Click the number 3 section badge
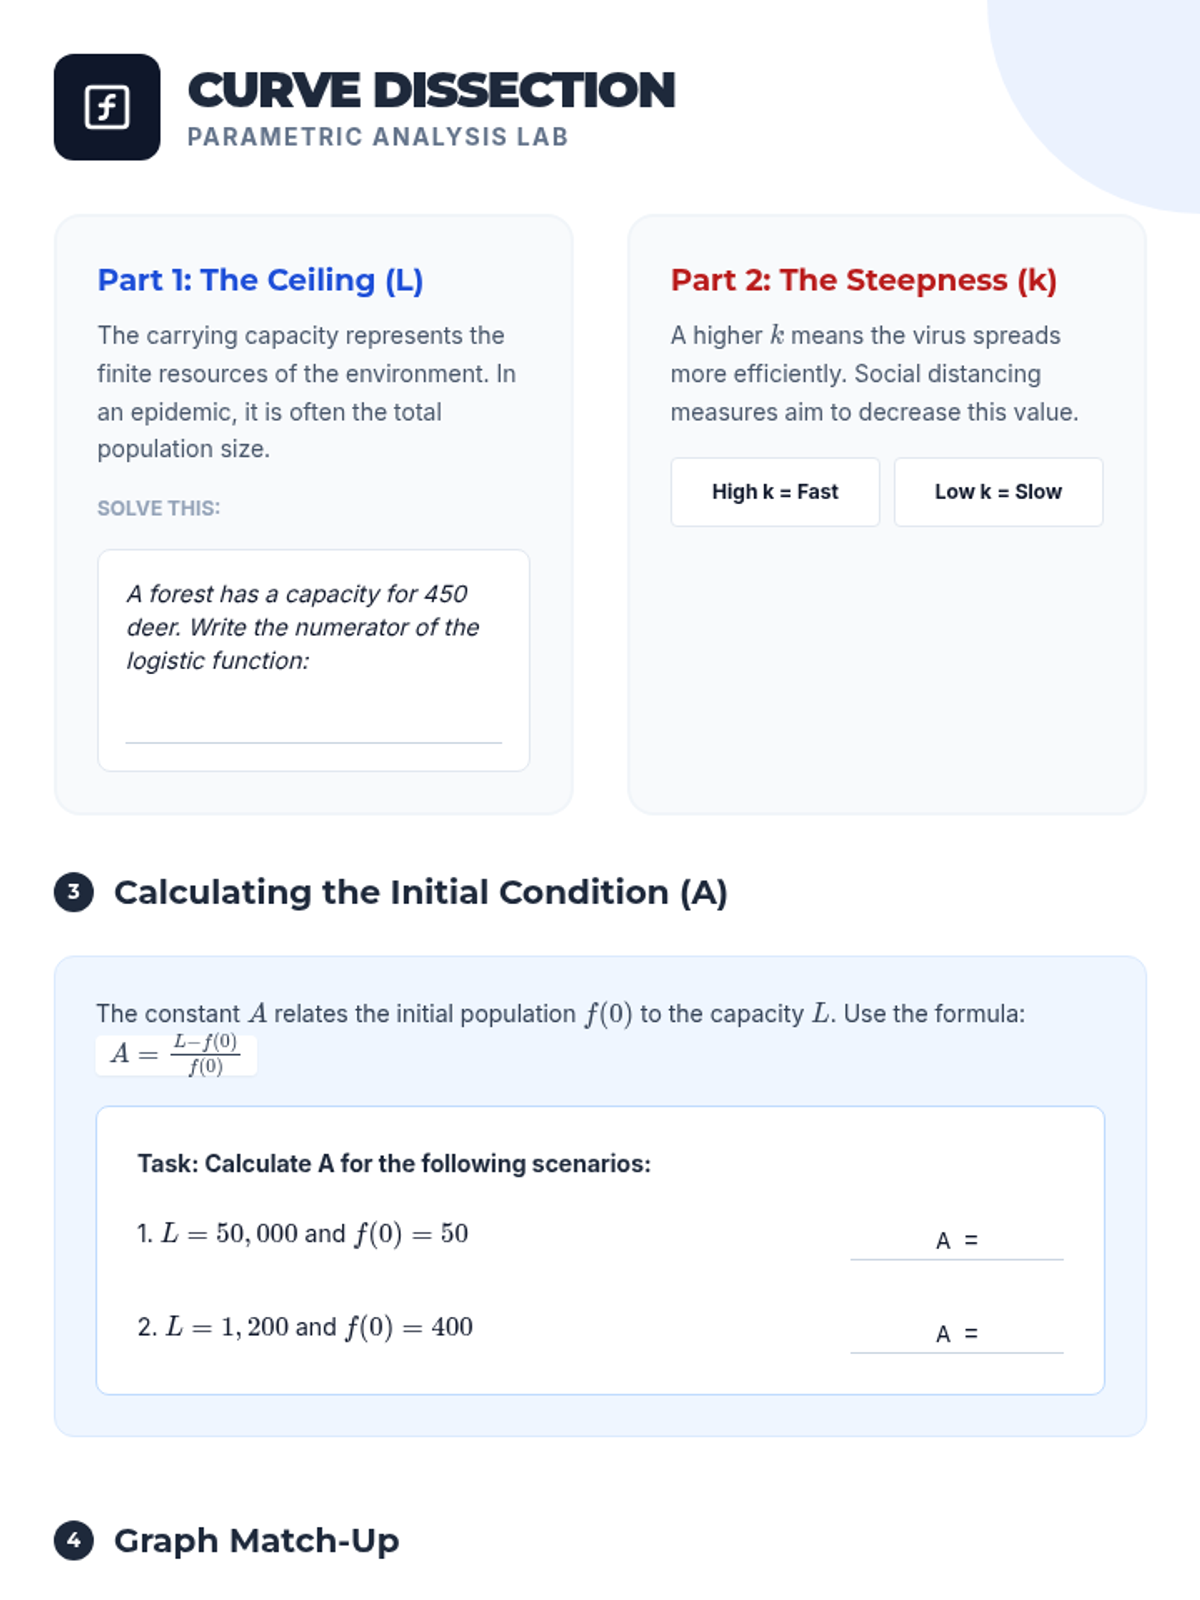Screen dimensions: 1200x1600 tap(74, 892)
